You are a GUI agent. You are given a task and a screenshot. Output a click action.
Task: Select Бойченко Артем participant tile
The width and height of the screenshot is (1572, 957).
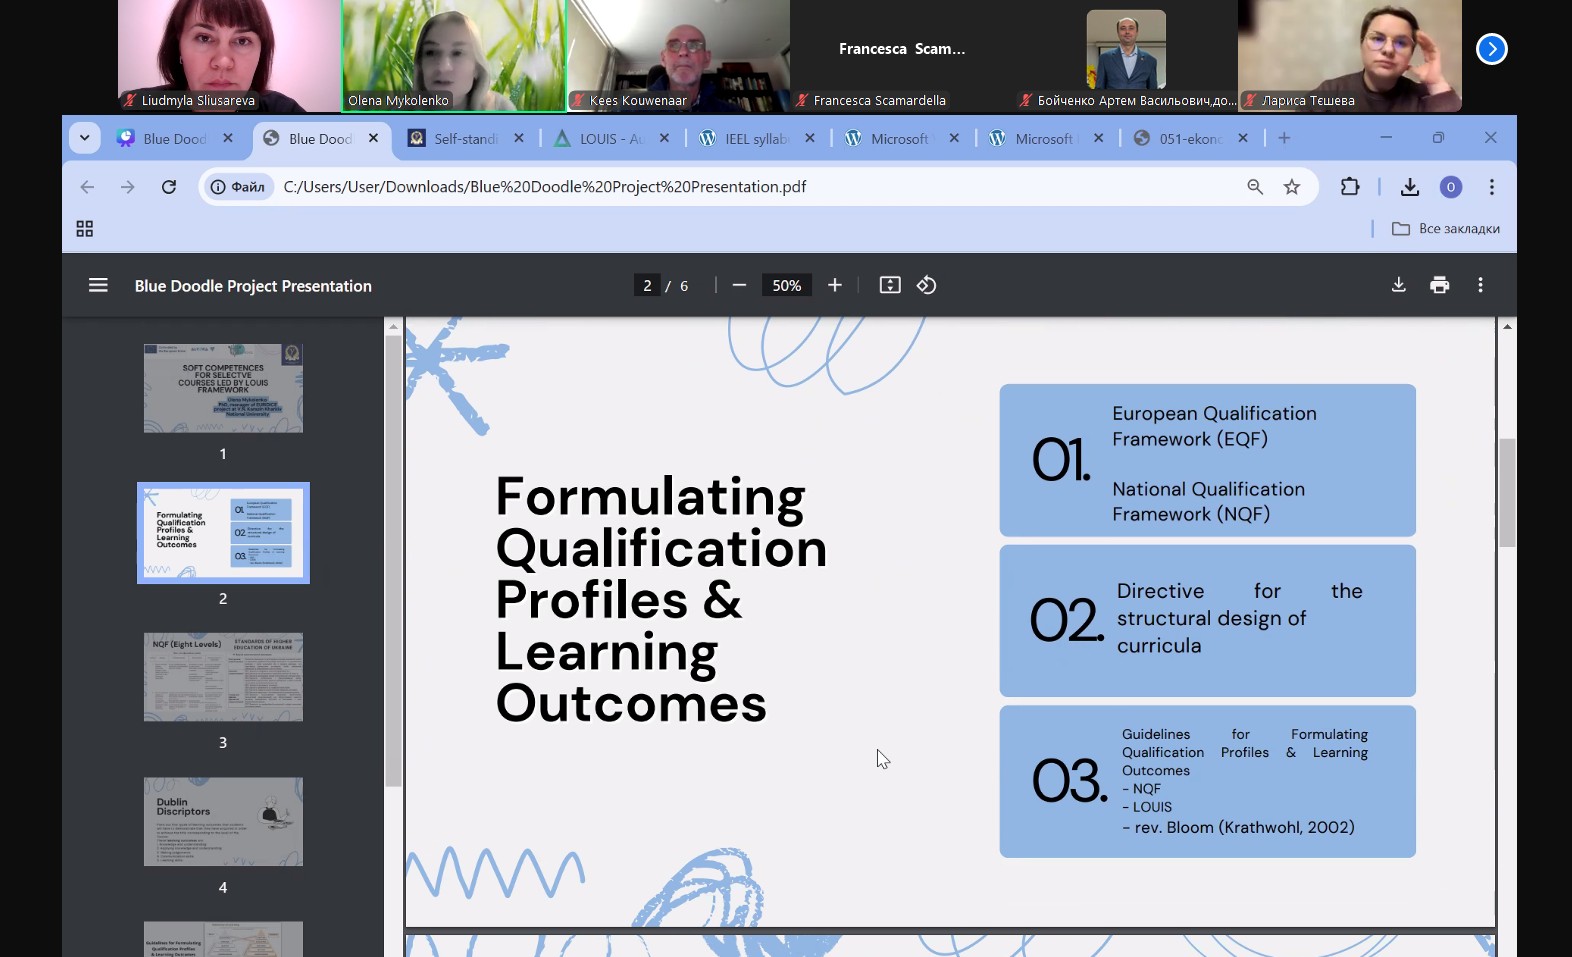1126,56
